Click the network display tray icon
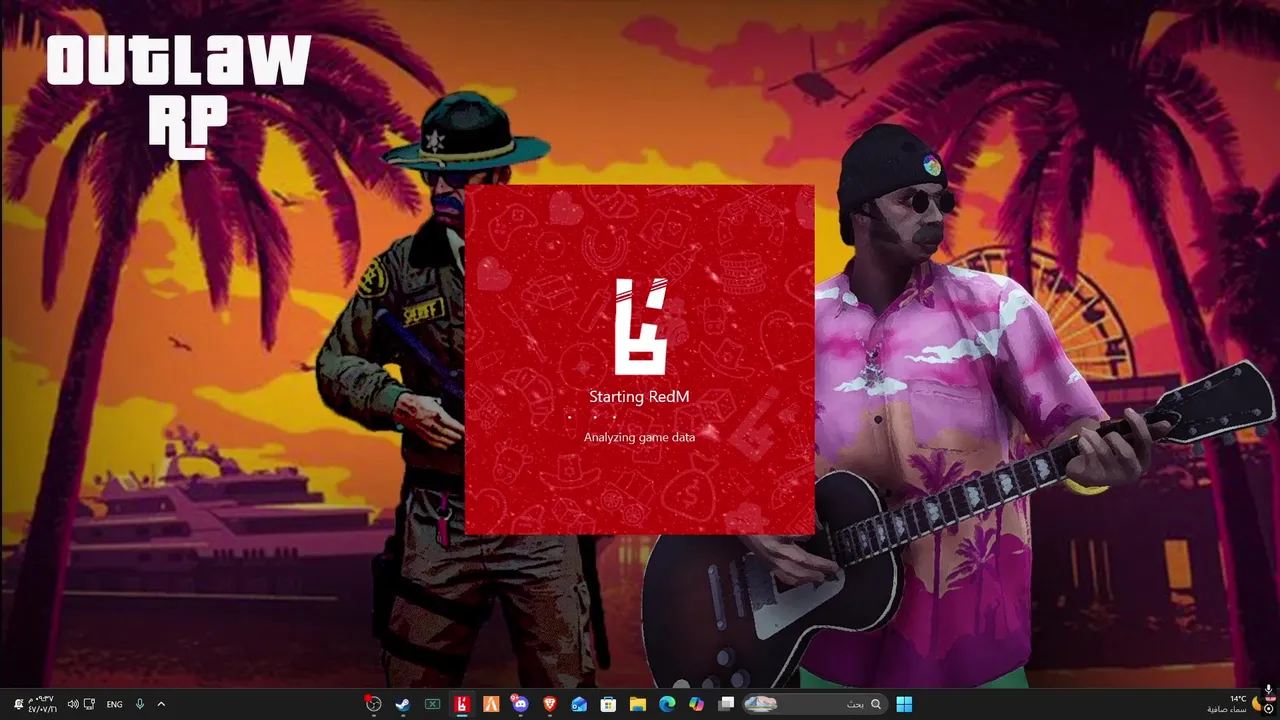The width and height of the screenshot is (1280, 720). [89, 704]
